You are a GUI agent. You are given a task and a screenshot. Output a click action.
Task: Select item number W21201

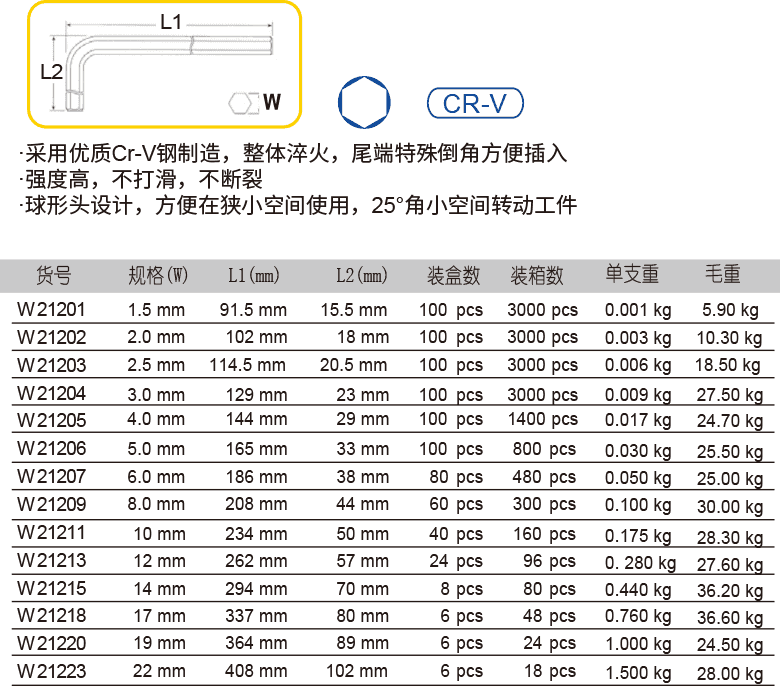tap(51, 309)
